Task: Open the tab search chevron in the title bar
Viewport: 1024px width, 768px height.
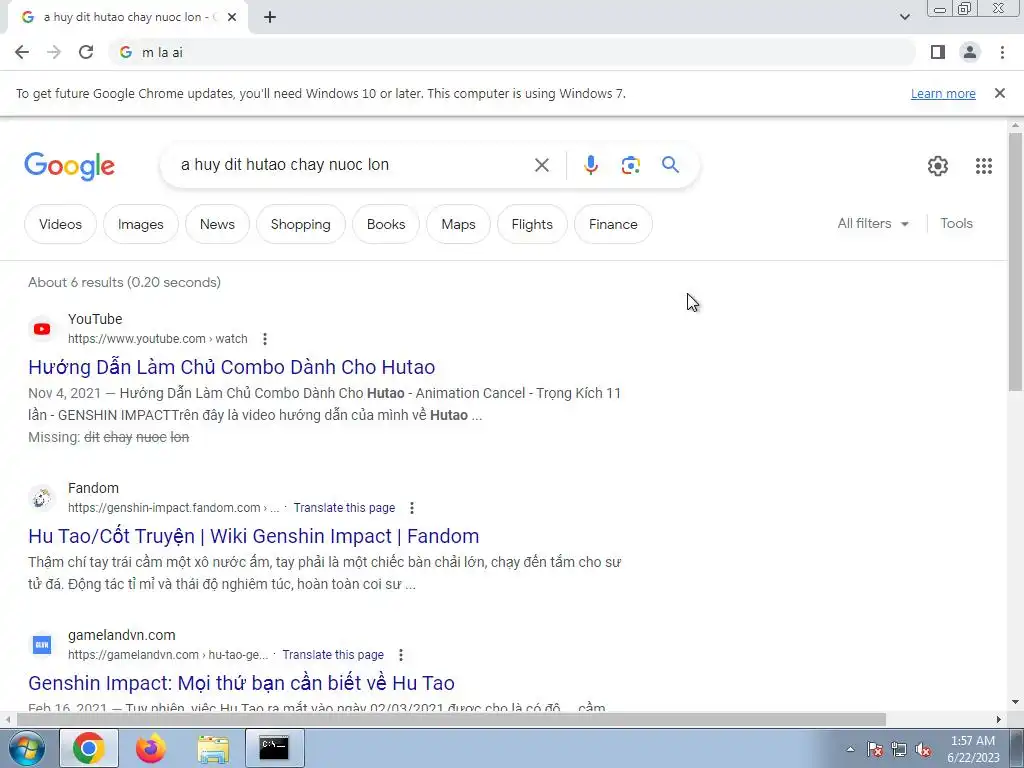Action: coord(904,17)
